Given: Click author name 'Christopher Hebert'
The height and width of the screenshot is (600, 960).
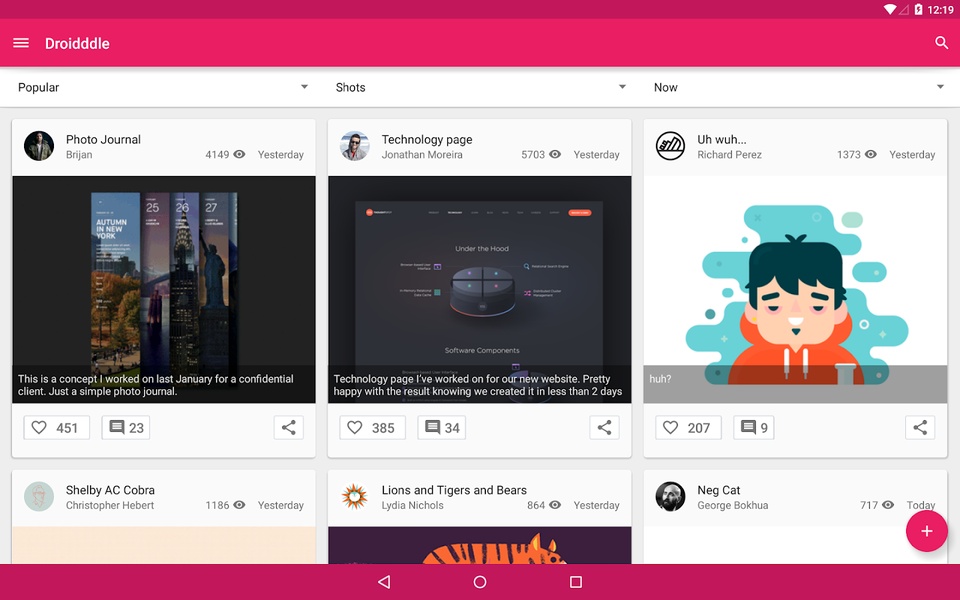Looking at the screenshot, I should (110, 505).
